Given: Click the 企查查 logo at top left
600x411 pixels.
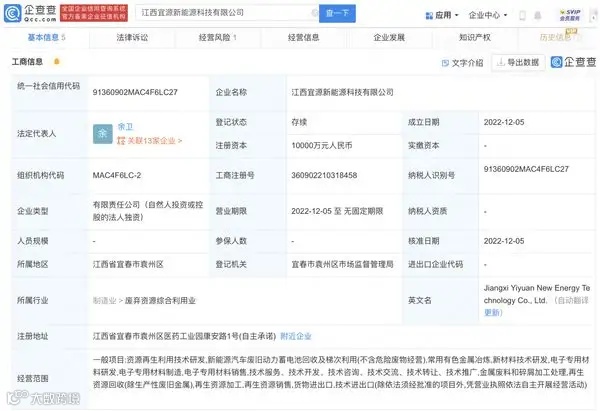Looking at the screenshot, I should pos(30,13).
